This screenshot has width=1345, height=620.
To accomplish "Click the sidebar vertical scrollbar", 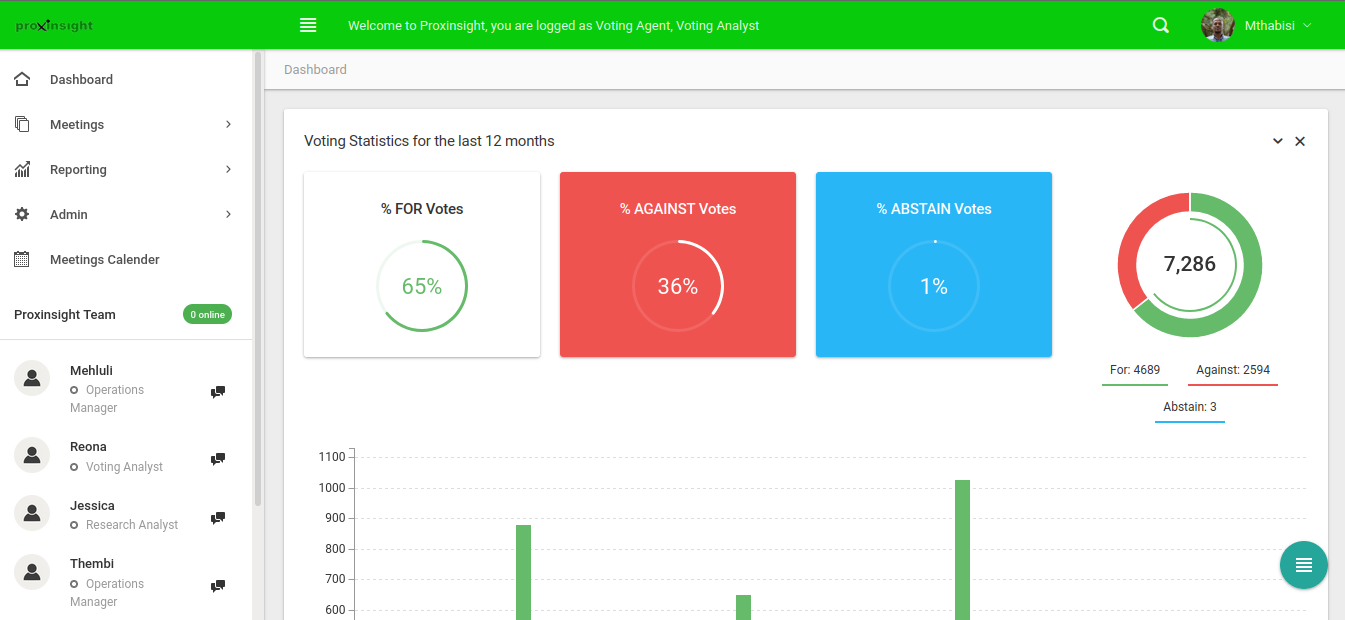I will [x=258, y=280].
